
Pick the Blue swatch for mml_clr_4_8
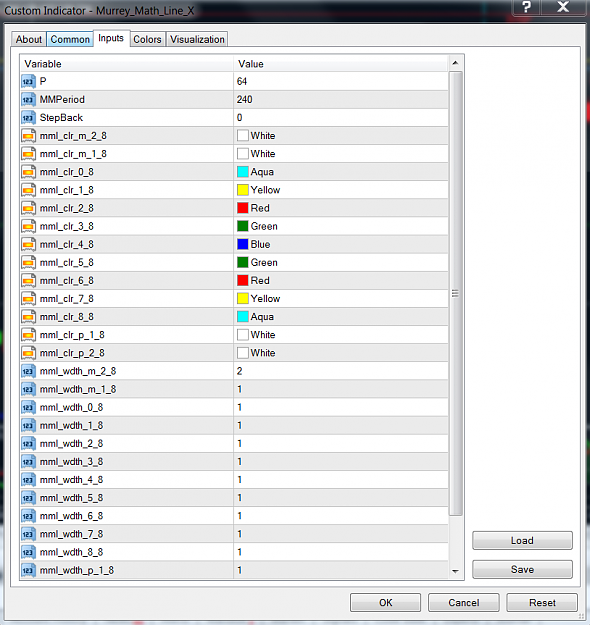(243, 244)
